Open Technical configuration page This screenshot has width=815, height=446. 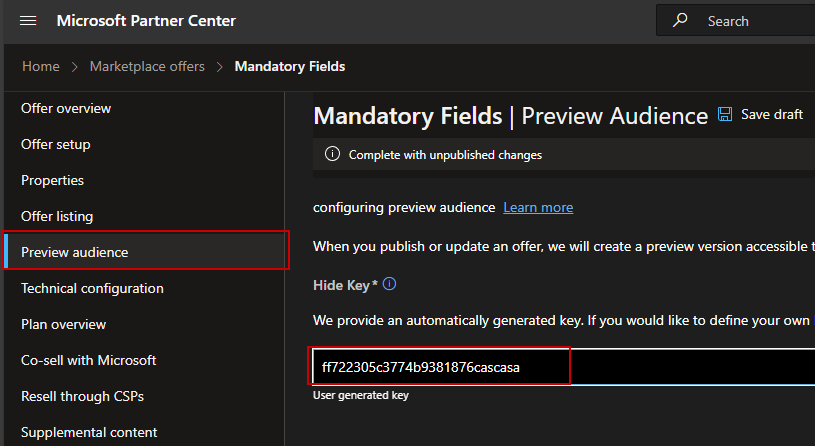click(x=93, y=288)
